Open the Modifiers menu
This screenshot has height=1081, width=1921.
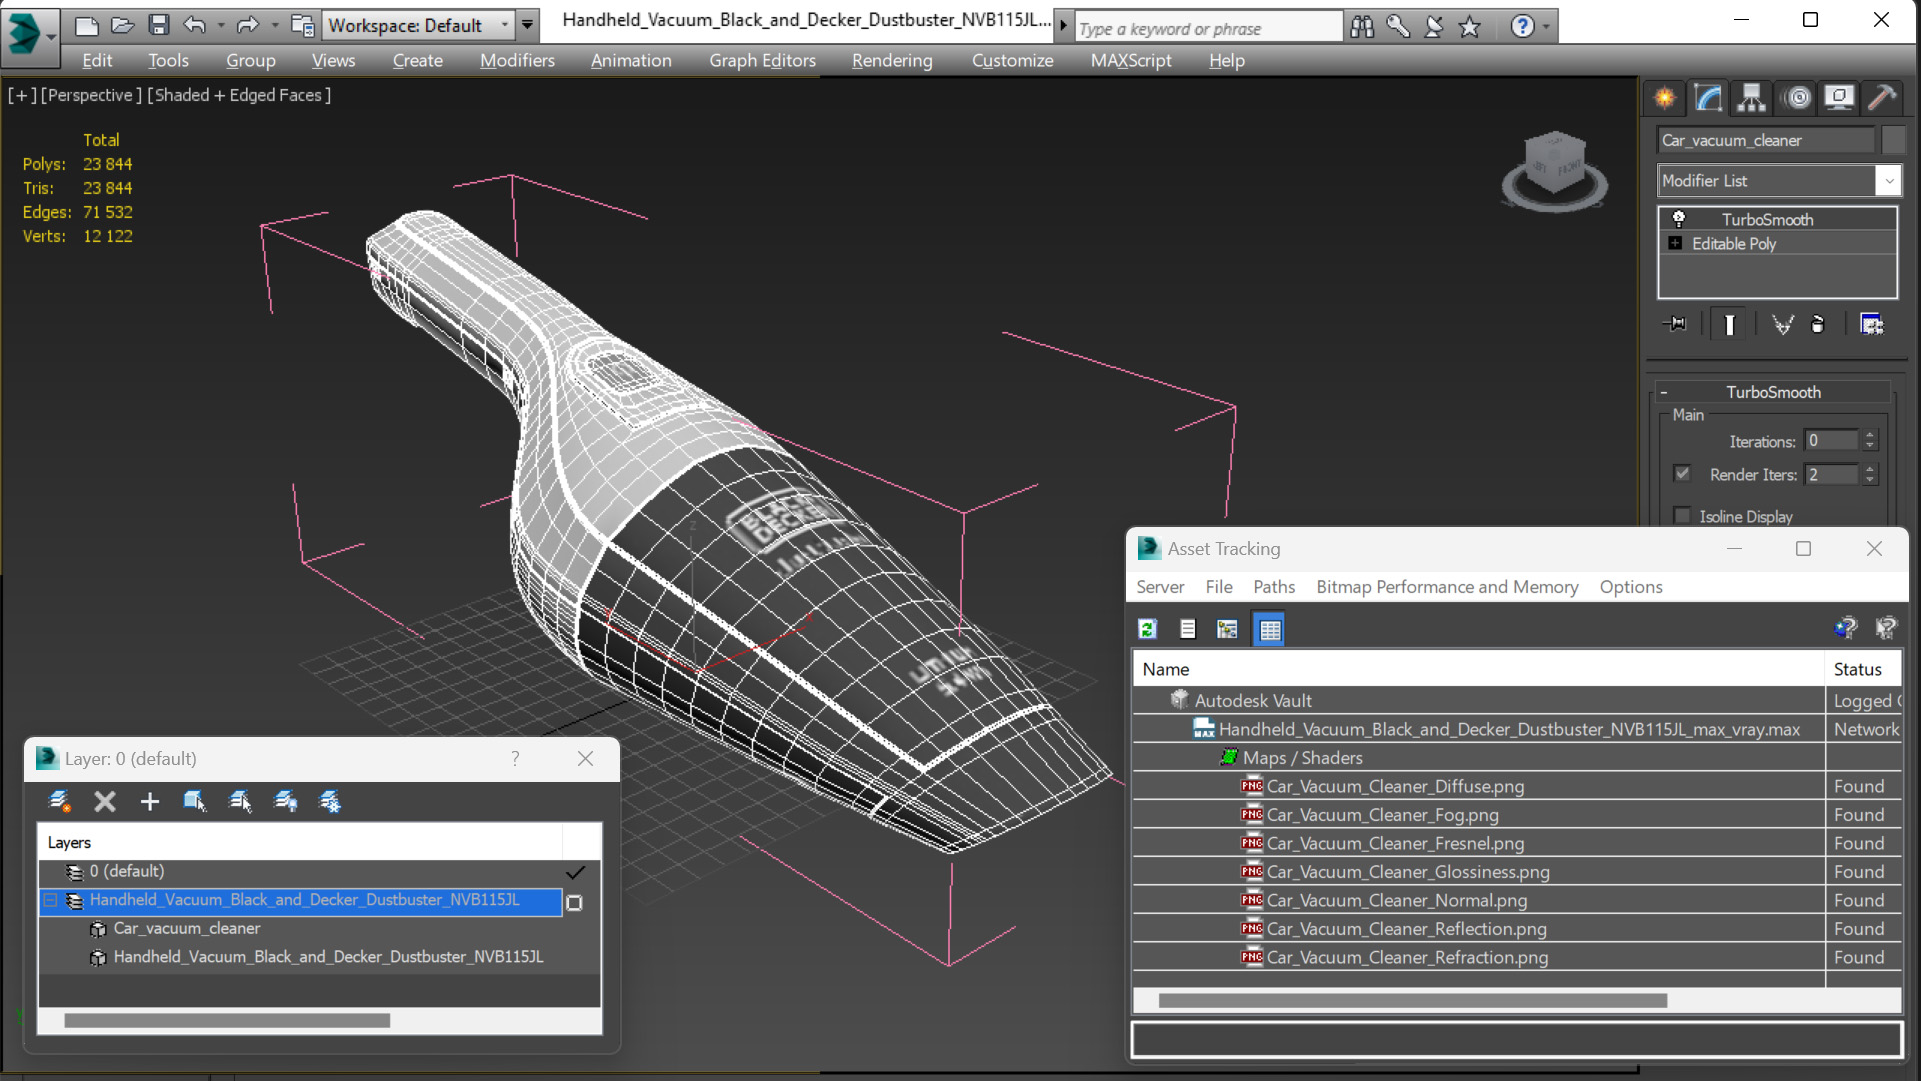[517, 61]
